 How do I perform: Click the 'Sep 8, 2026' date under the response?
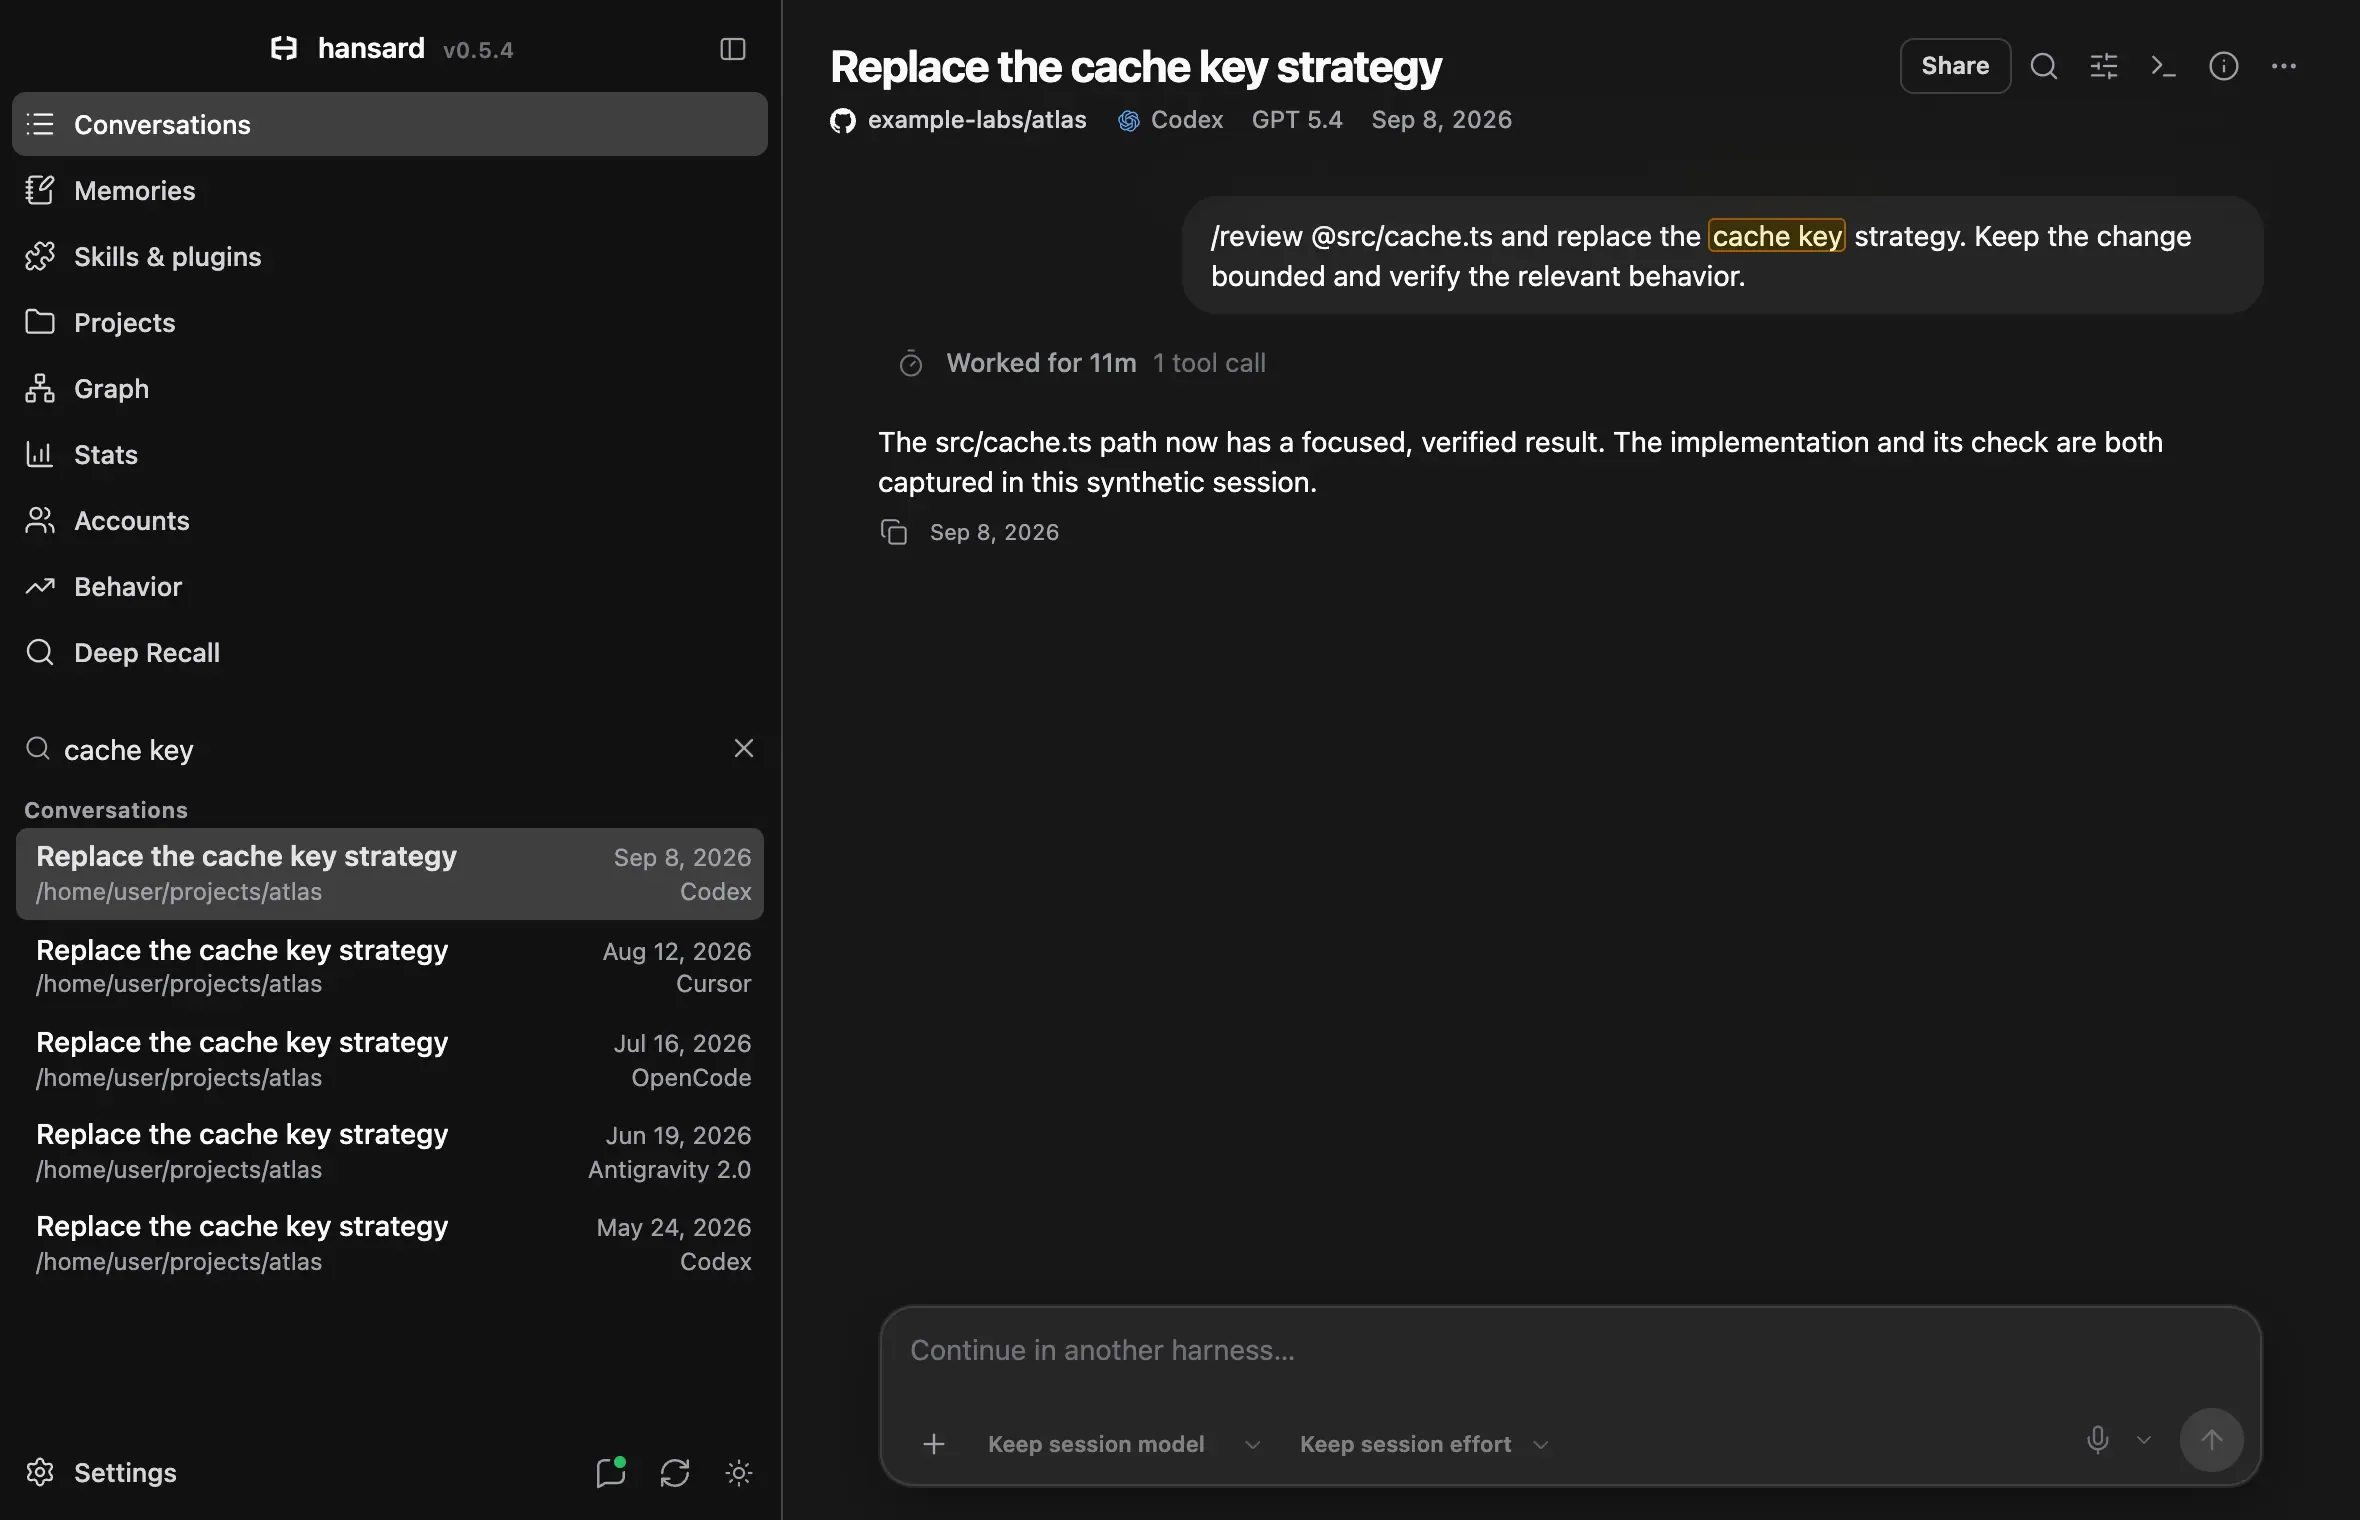click(x=994, y=532)
